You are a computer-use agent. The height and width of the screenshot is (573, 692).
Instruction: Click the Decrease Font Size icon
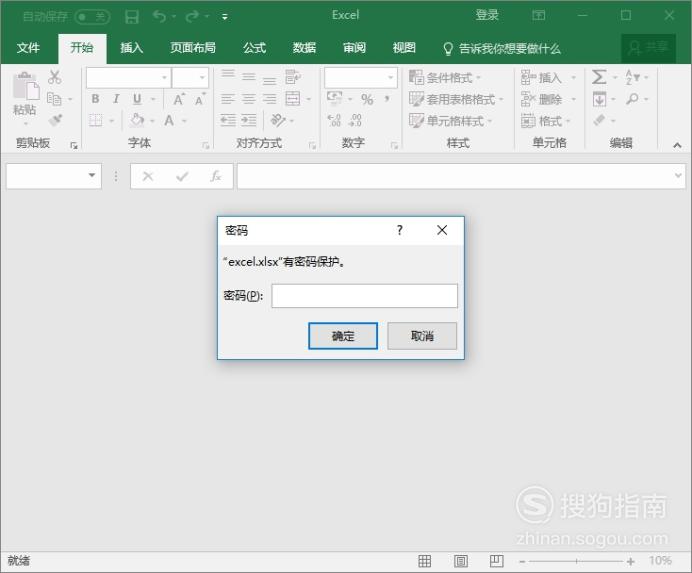point(199,99)
